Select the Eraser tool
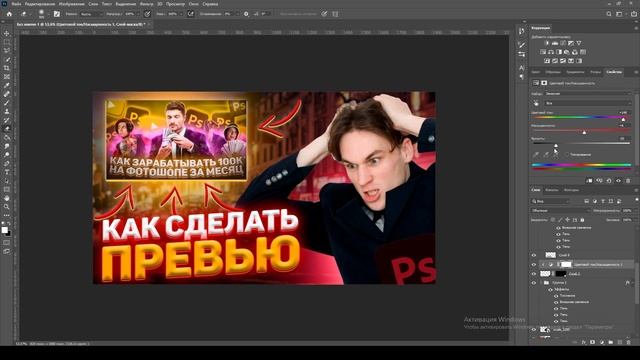The height and width of the screenshot is (360, 640). 7,129
